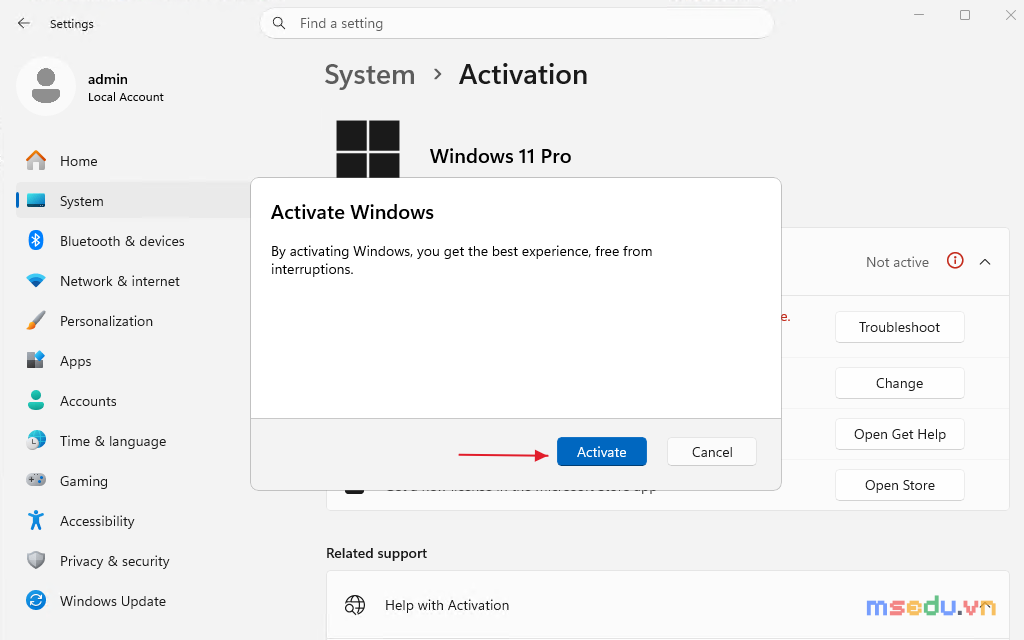Image resolution: width=1024 pixels, height=640 pixels.
Task: Click the admin account name
Action: coord(108,79)
